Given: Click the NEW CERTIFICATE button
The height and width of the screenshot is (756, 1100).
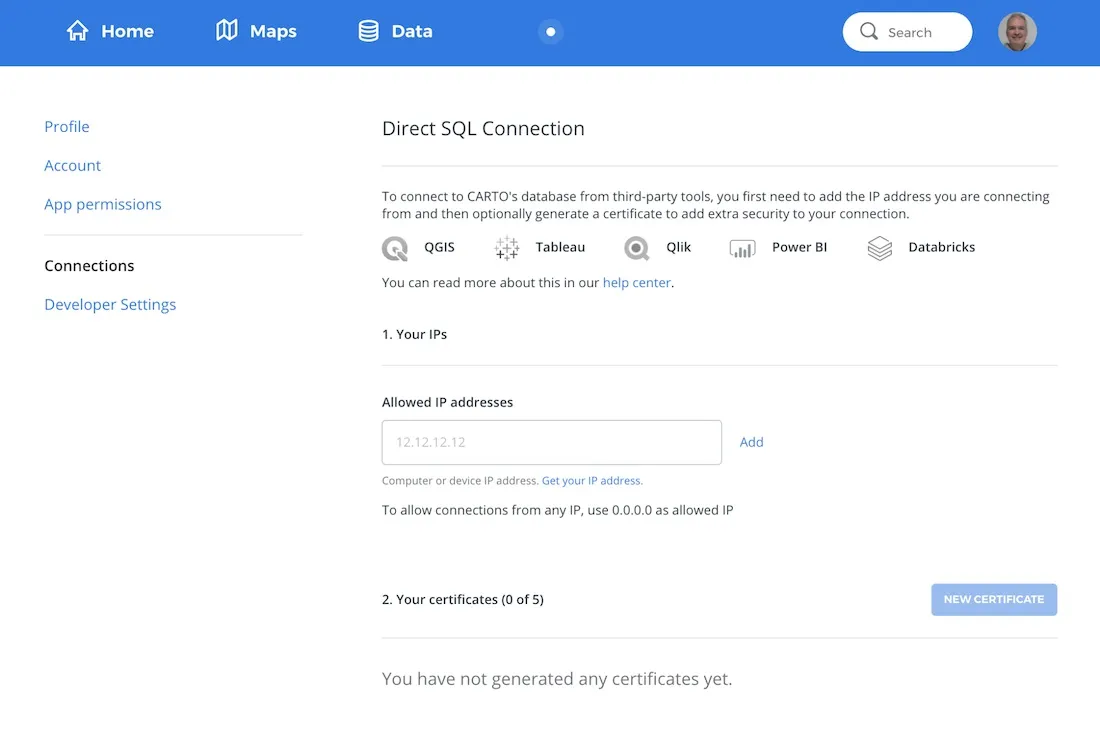Looking at the screenshot, I should tap(994, 599).
